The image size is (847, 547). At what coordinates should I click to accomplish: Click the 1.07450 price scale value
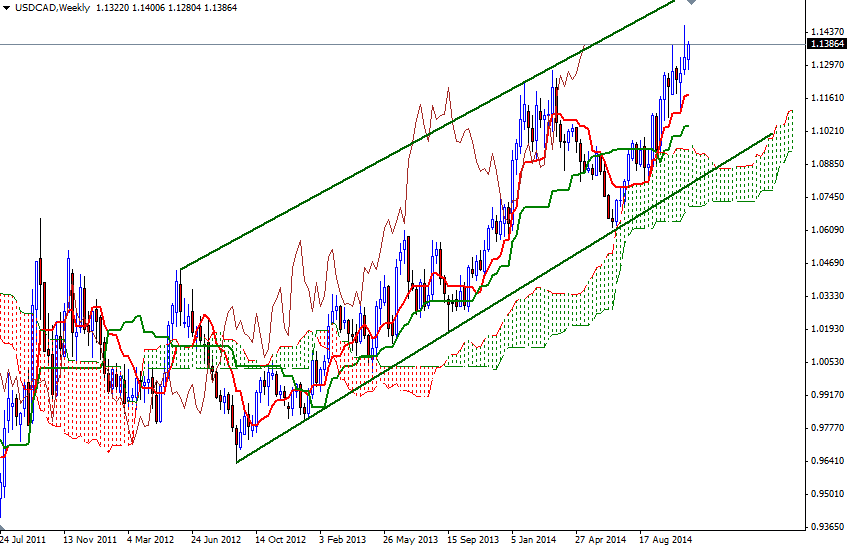(x=827, y=197)
